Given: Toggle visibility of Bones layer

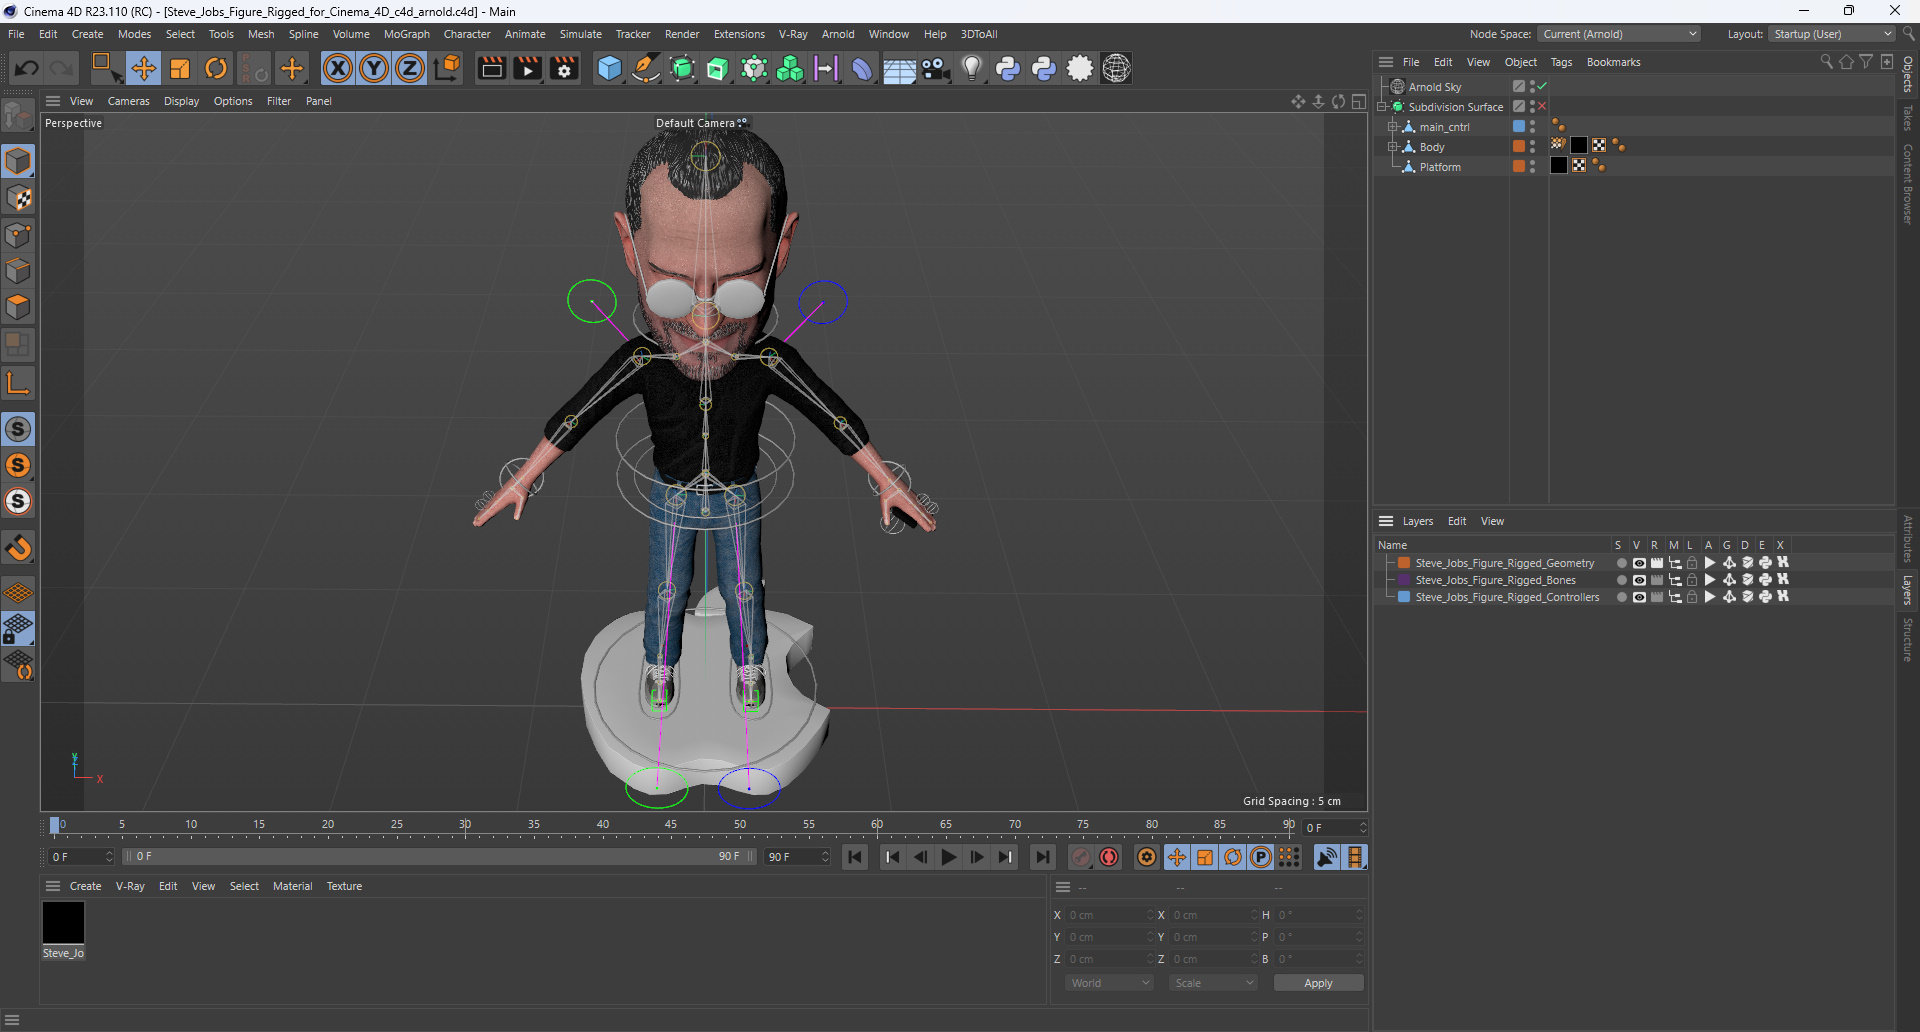Looking at the screenshot, I should coord(1638,580).
